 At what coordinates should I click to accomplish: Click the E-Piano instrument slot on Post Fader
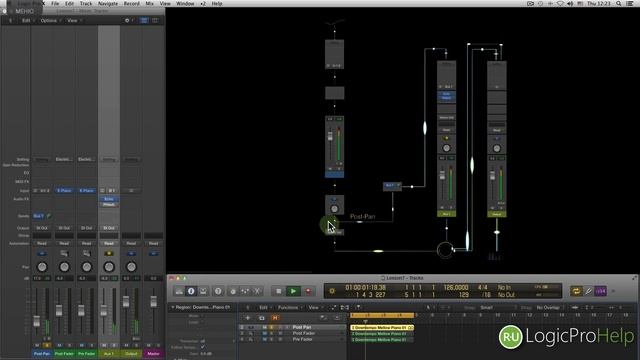(64, 191)
